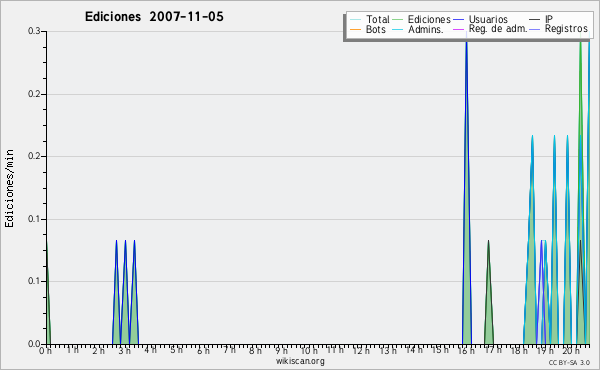Click the Total legend color line

tap(355, 20)
